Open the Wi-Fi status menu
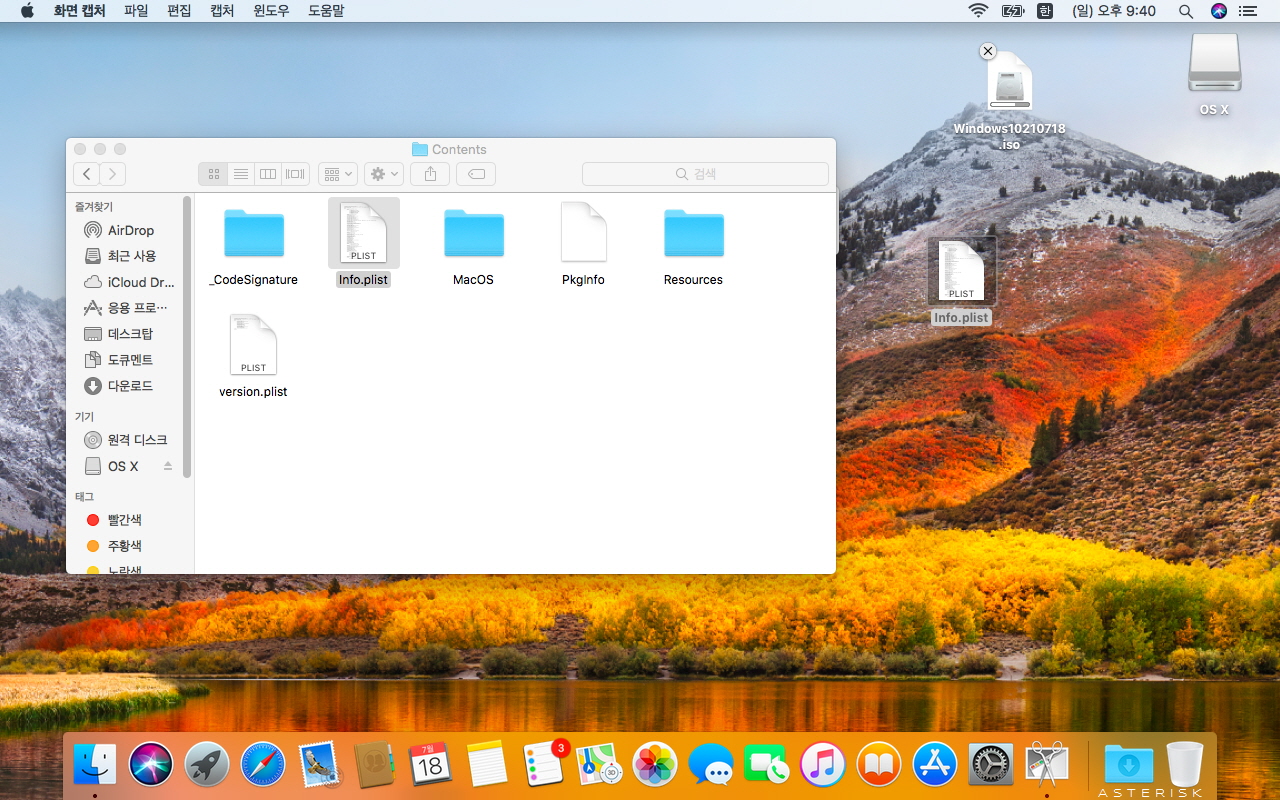Viewport: 1280px width, 800px height. (x=978, y=11)
